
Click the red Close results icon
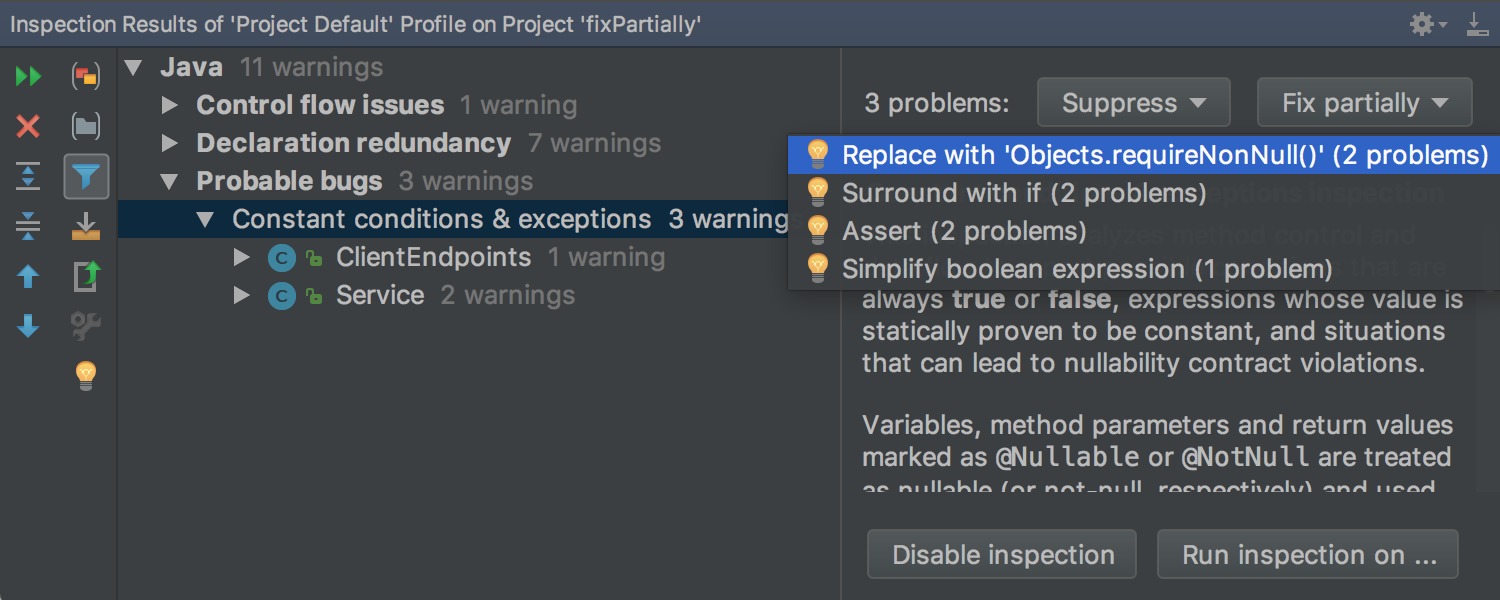pyautogui.click(x=28, y=126)
